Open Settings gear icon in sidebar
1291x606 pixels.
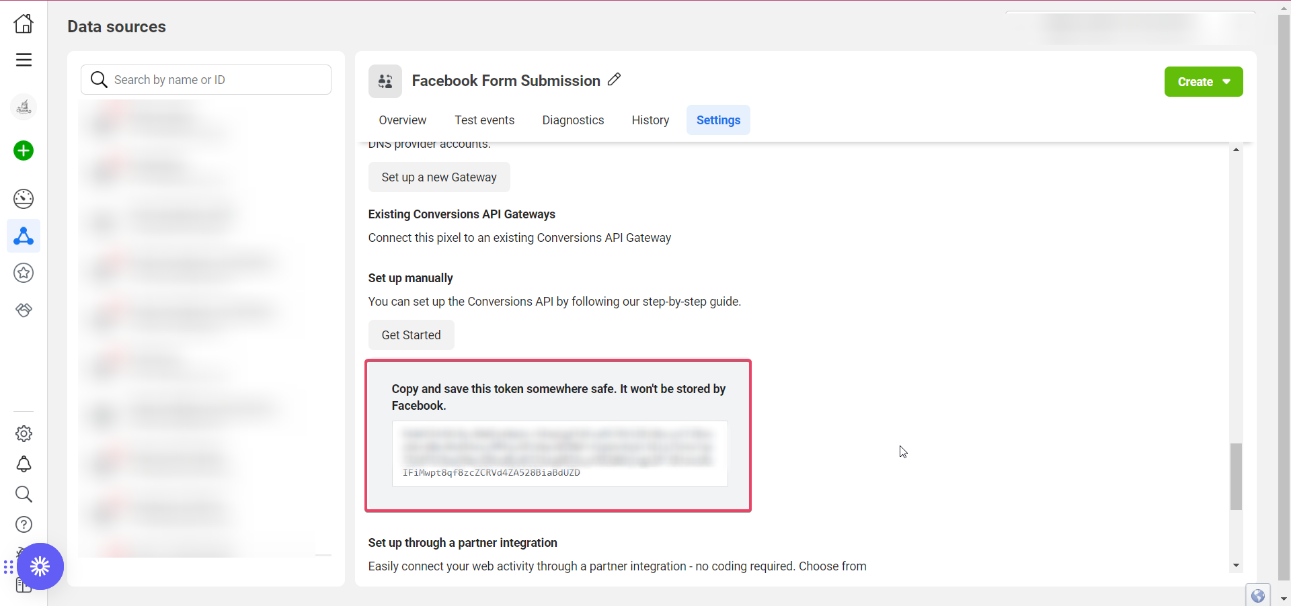tap(24, 434)
